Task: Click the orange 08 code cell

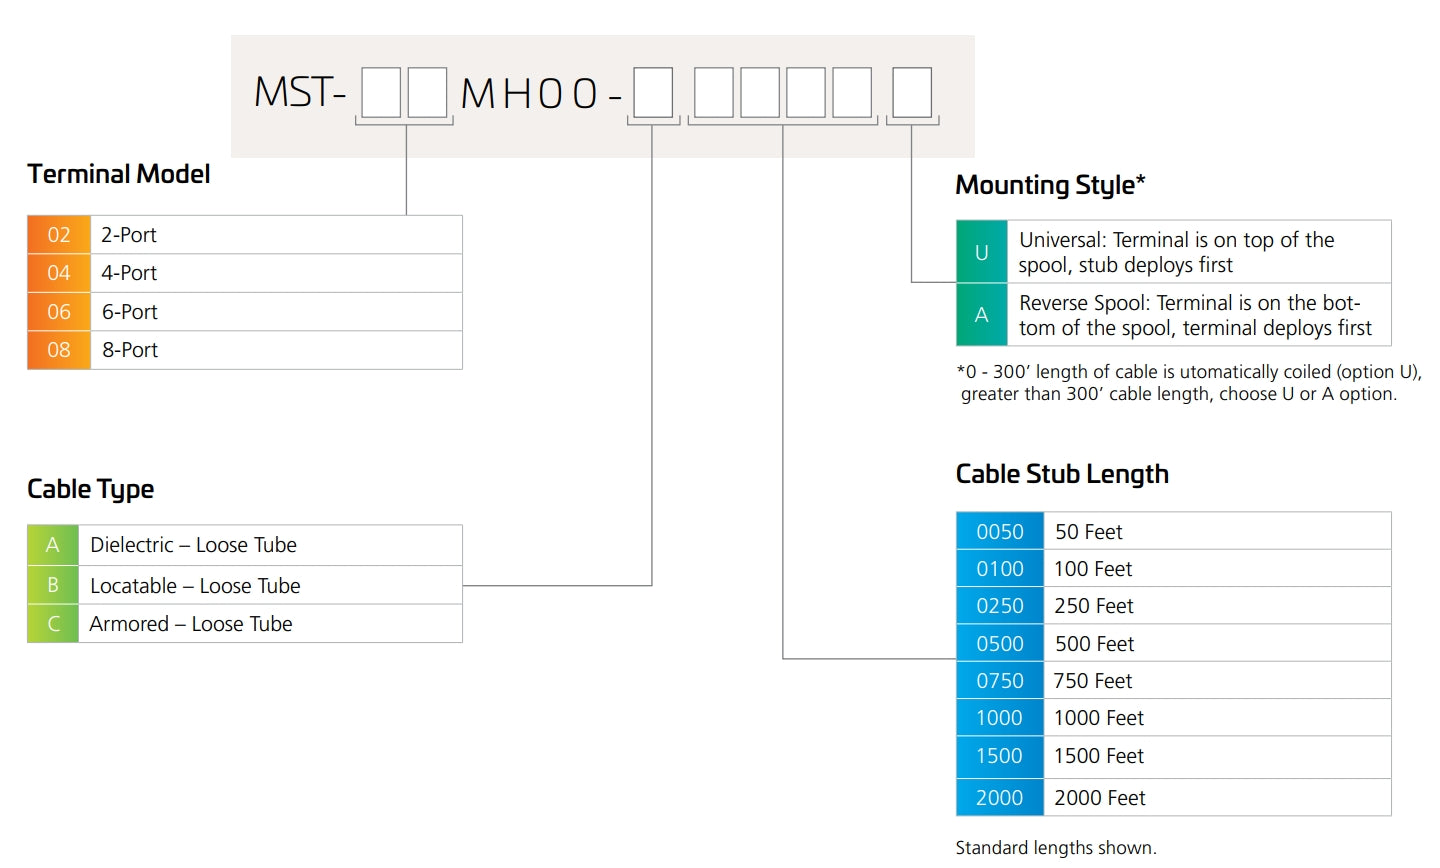Action: click(59, 350)
